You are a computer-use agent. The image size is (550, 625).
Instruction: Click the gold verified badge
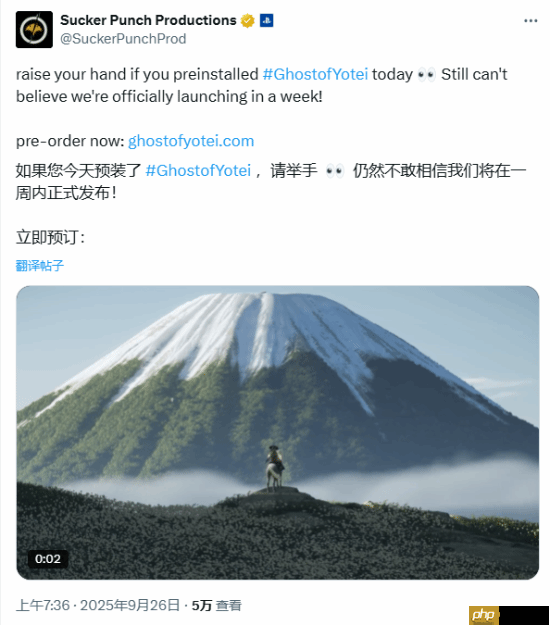(x=248, y=20)
